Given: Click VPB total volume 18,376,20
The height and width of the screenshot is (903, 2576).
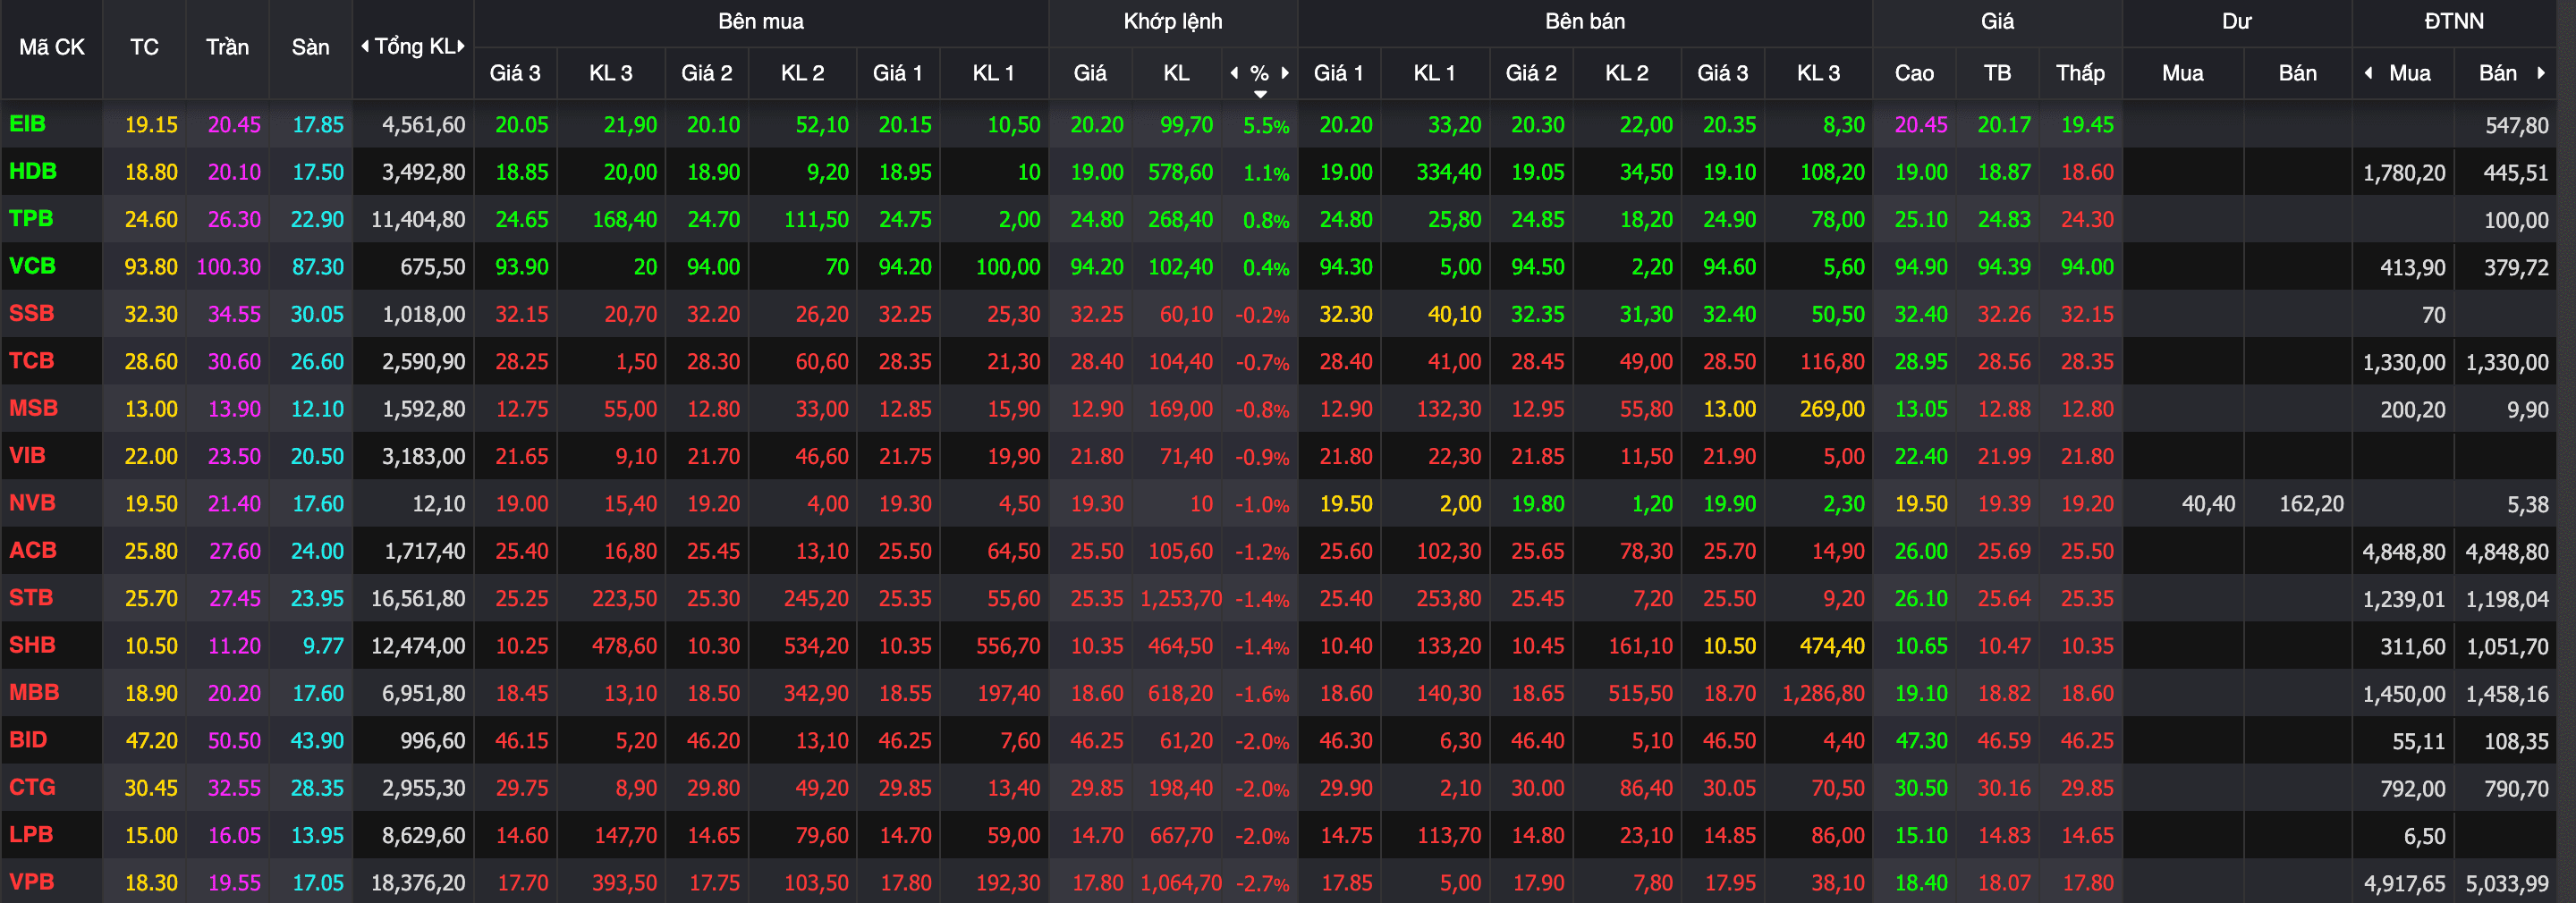Looking at the screenshot, I should point(418,883).
